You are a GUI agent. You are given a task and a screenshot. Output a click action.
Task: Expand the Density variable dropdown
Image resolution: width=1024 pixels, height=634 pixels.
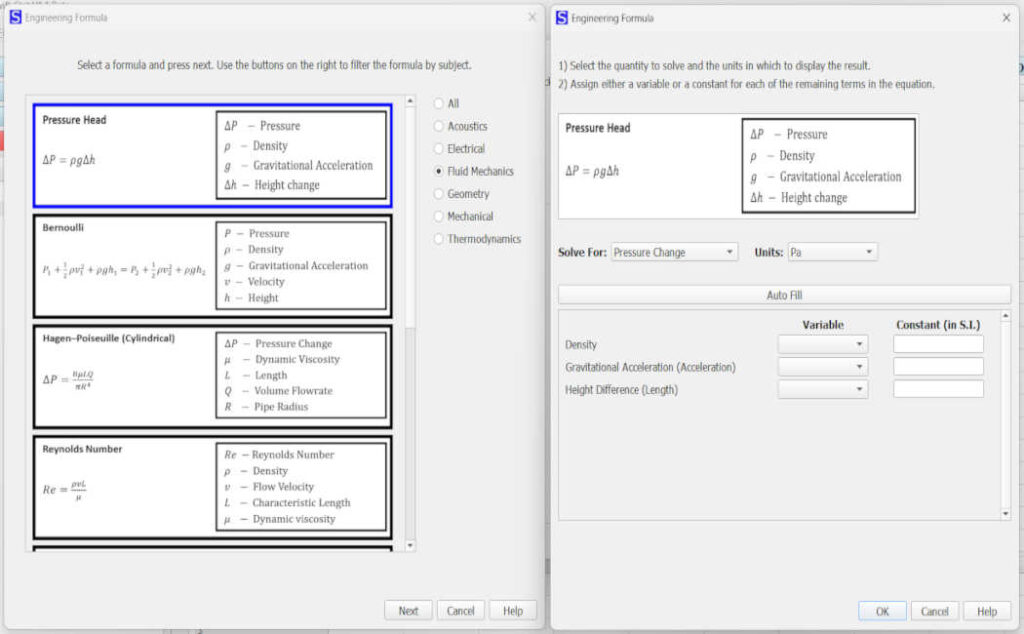[822, 345]
